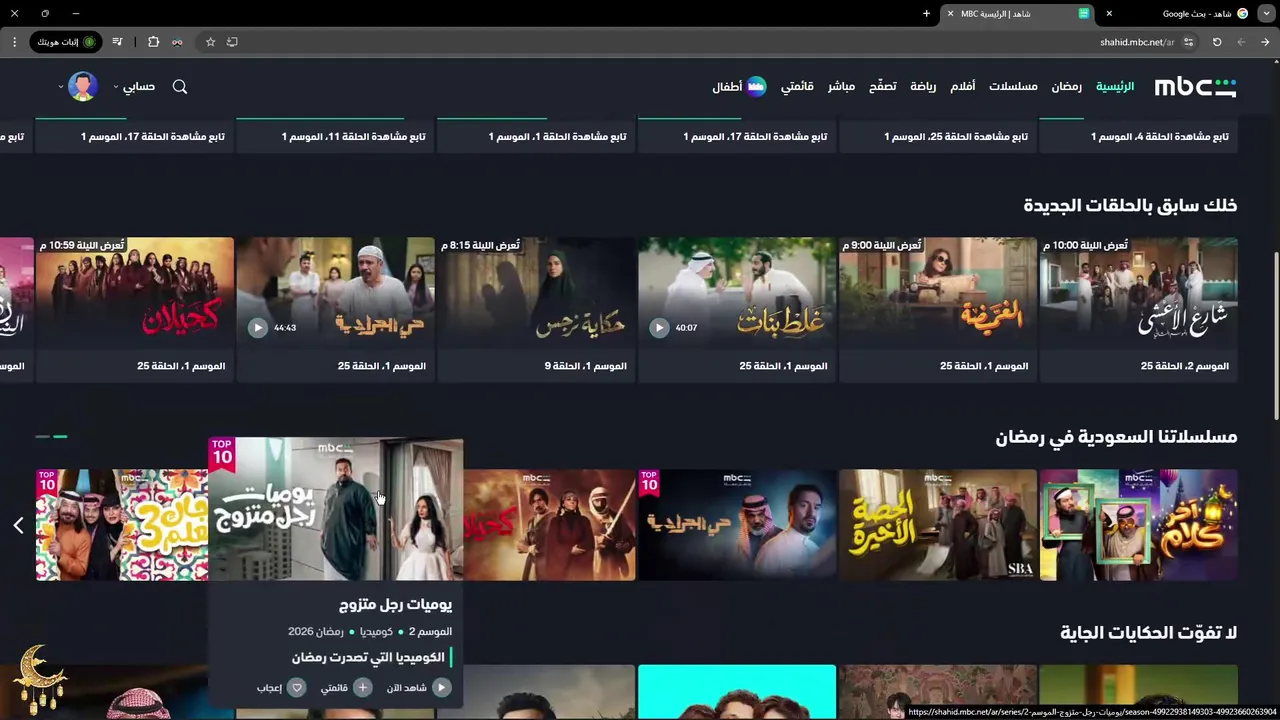Viewport: 1280px width, 720px height.
Task: Select the green active carousel indicator dash
Action: (x=60, y=437)
